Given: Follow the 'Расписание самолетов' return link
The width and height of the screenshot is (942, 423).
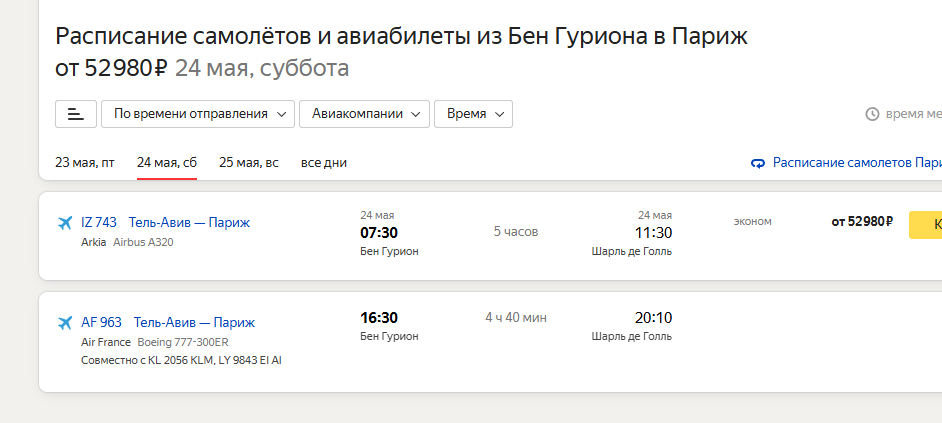Looking at the screenshot, I should (857, 163).
